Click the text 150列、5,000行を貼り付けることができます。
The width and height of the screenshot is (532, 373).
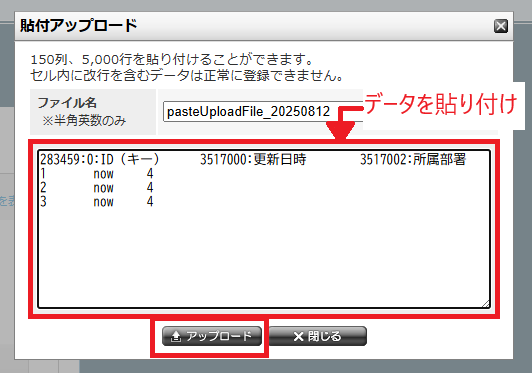172,60
